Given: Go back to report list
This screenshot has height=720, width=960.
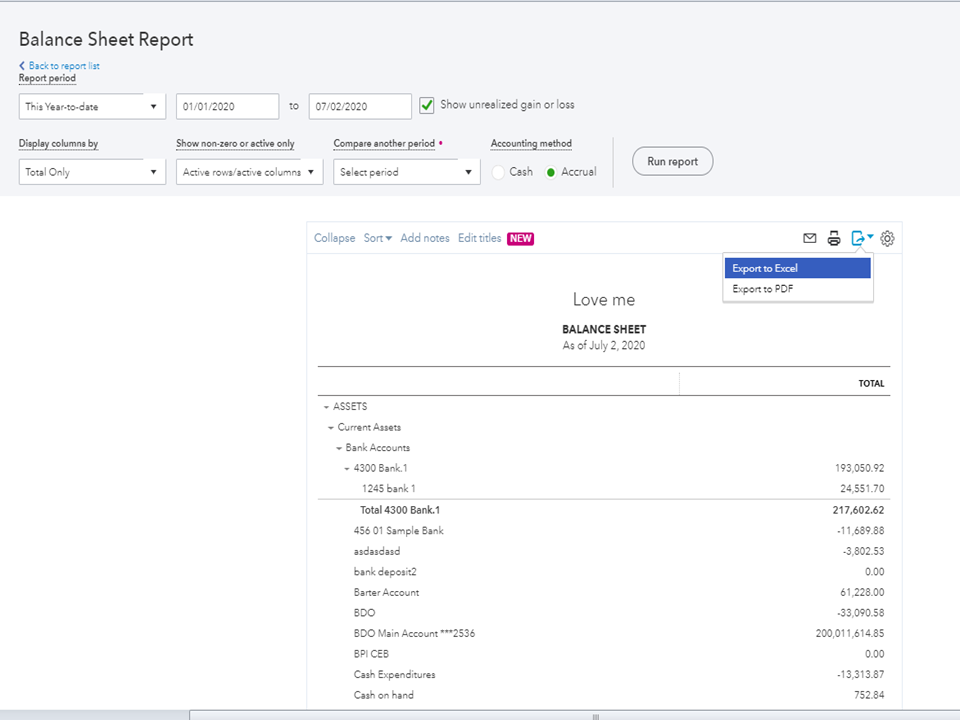Looking at the screenshot, I should point(63,66).
